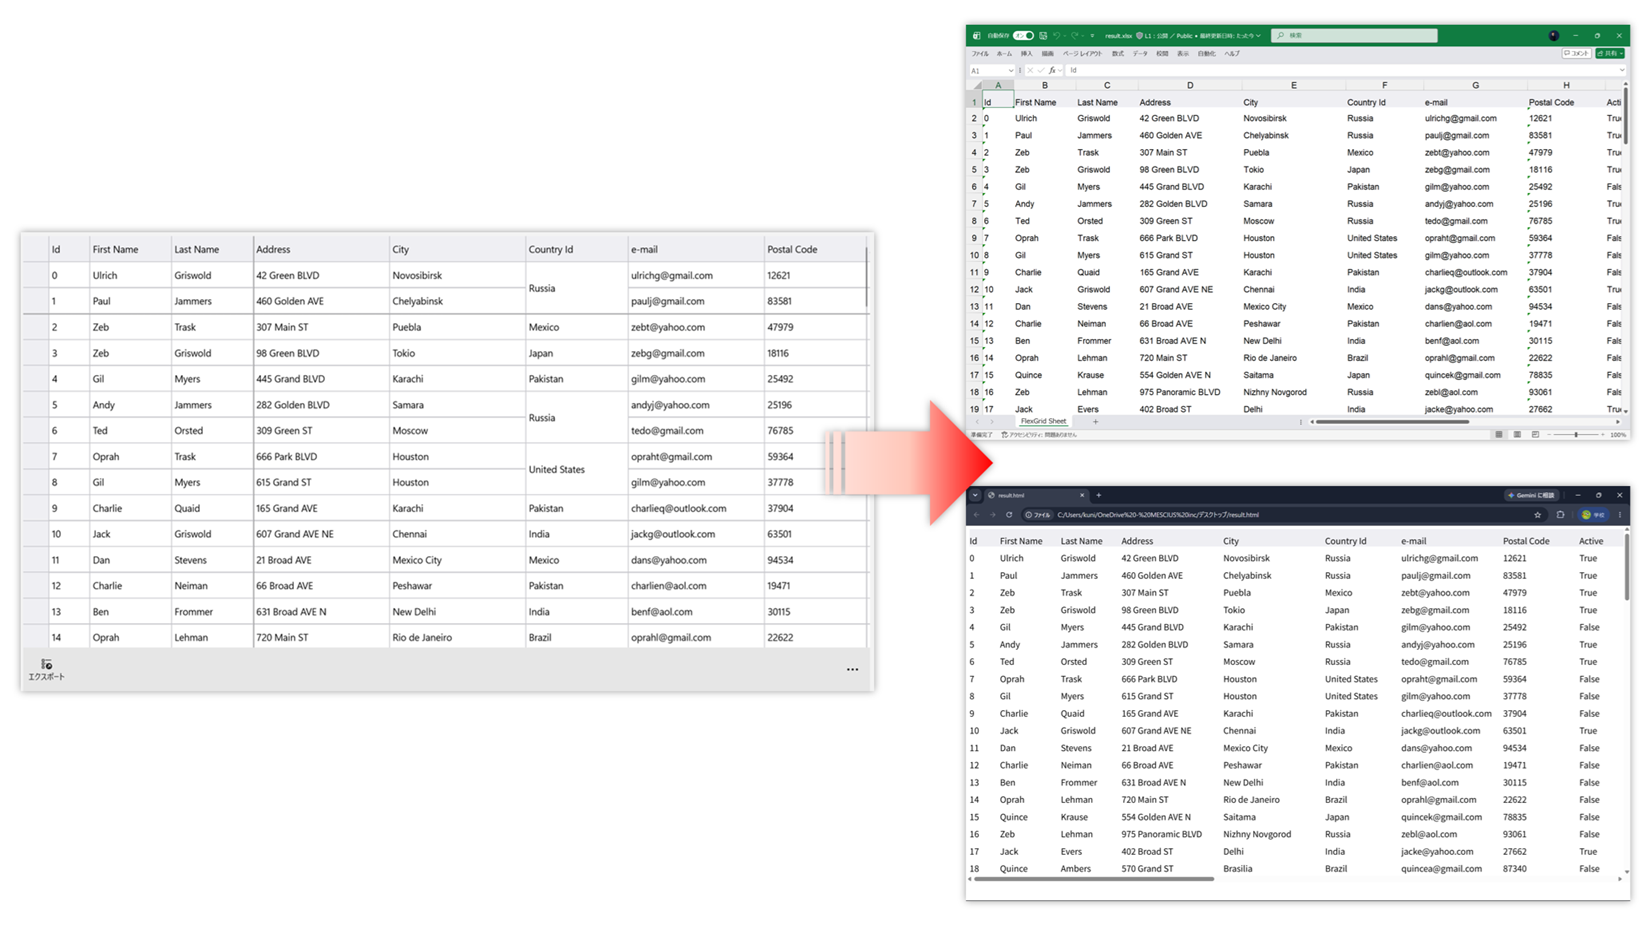The width and height of the screenshot is (1650, 925).
Task: Click the Excel zoom slider handle
Action: point(1576,434)
